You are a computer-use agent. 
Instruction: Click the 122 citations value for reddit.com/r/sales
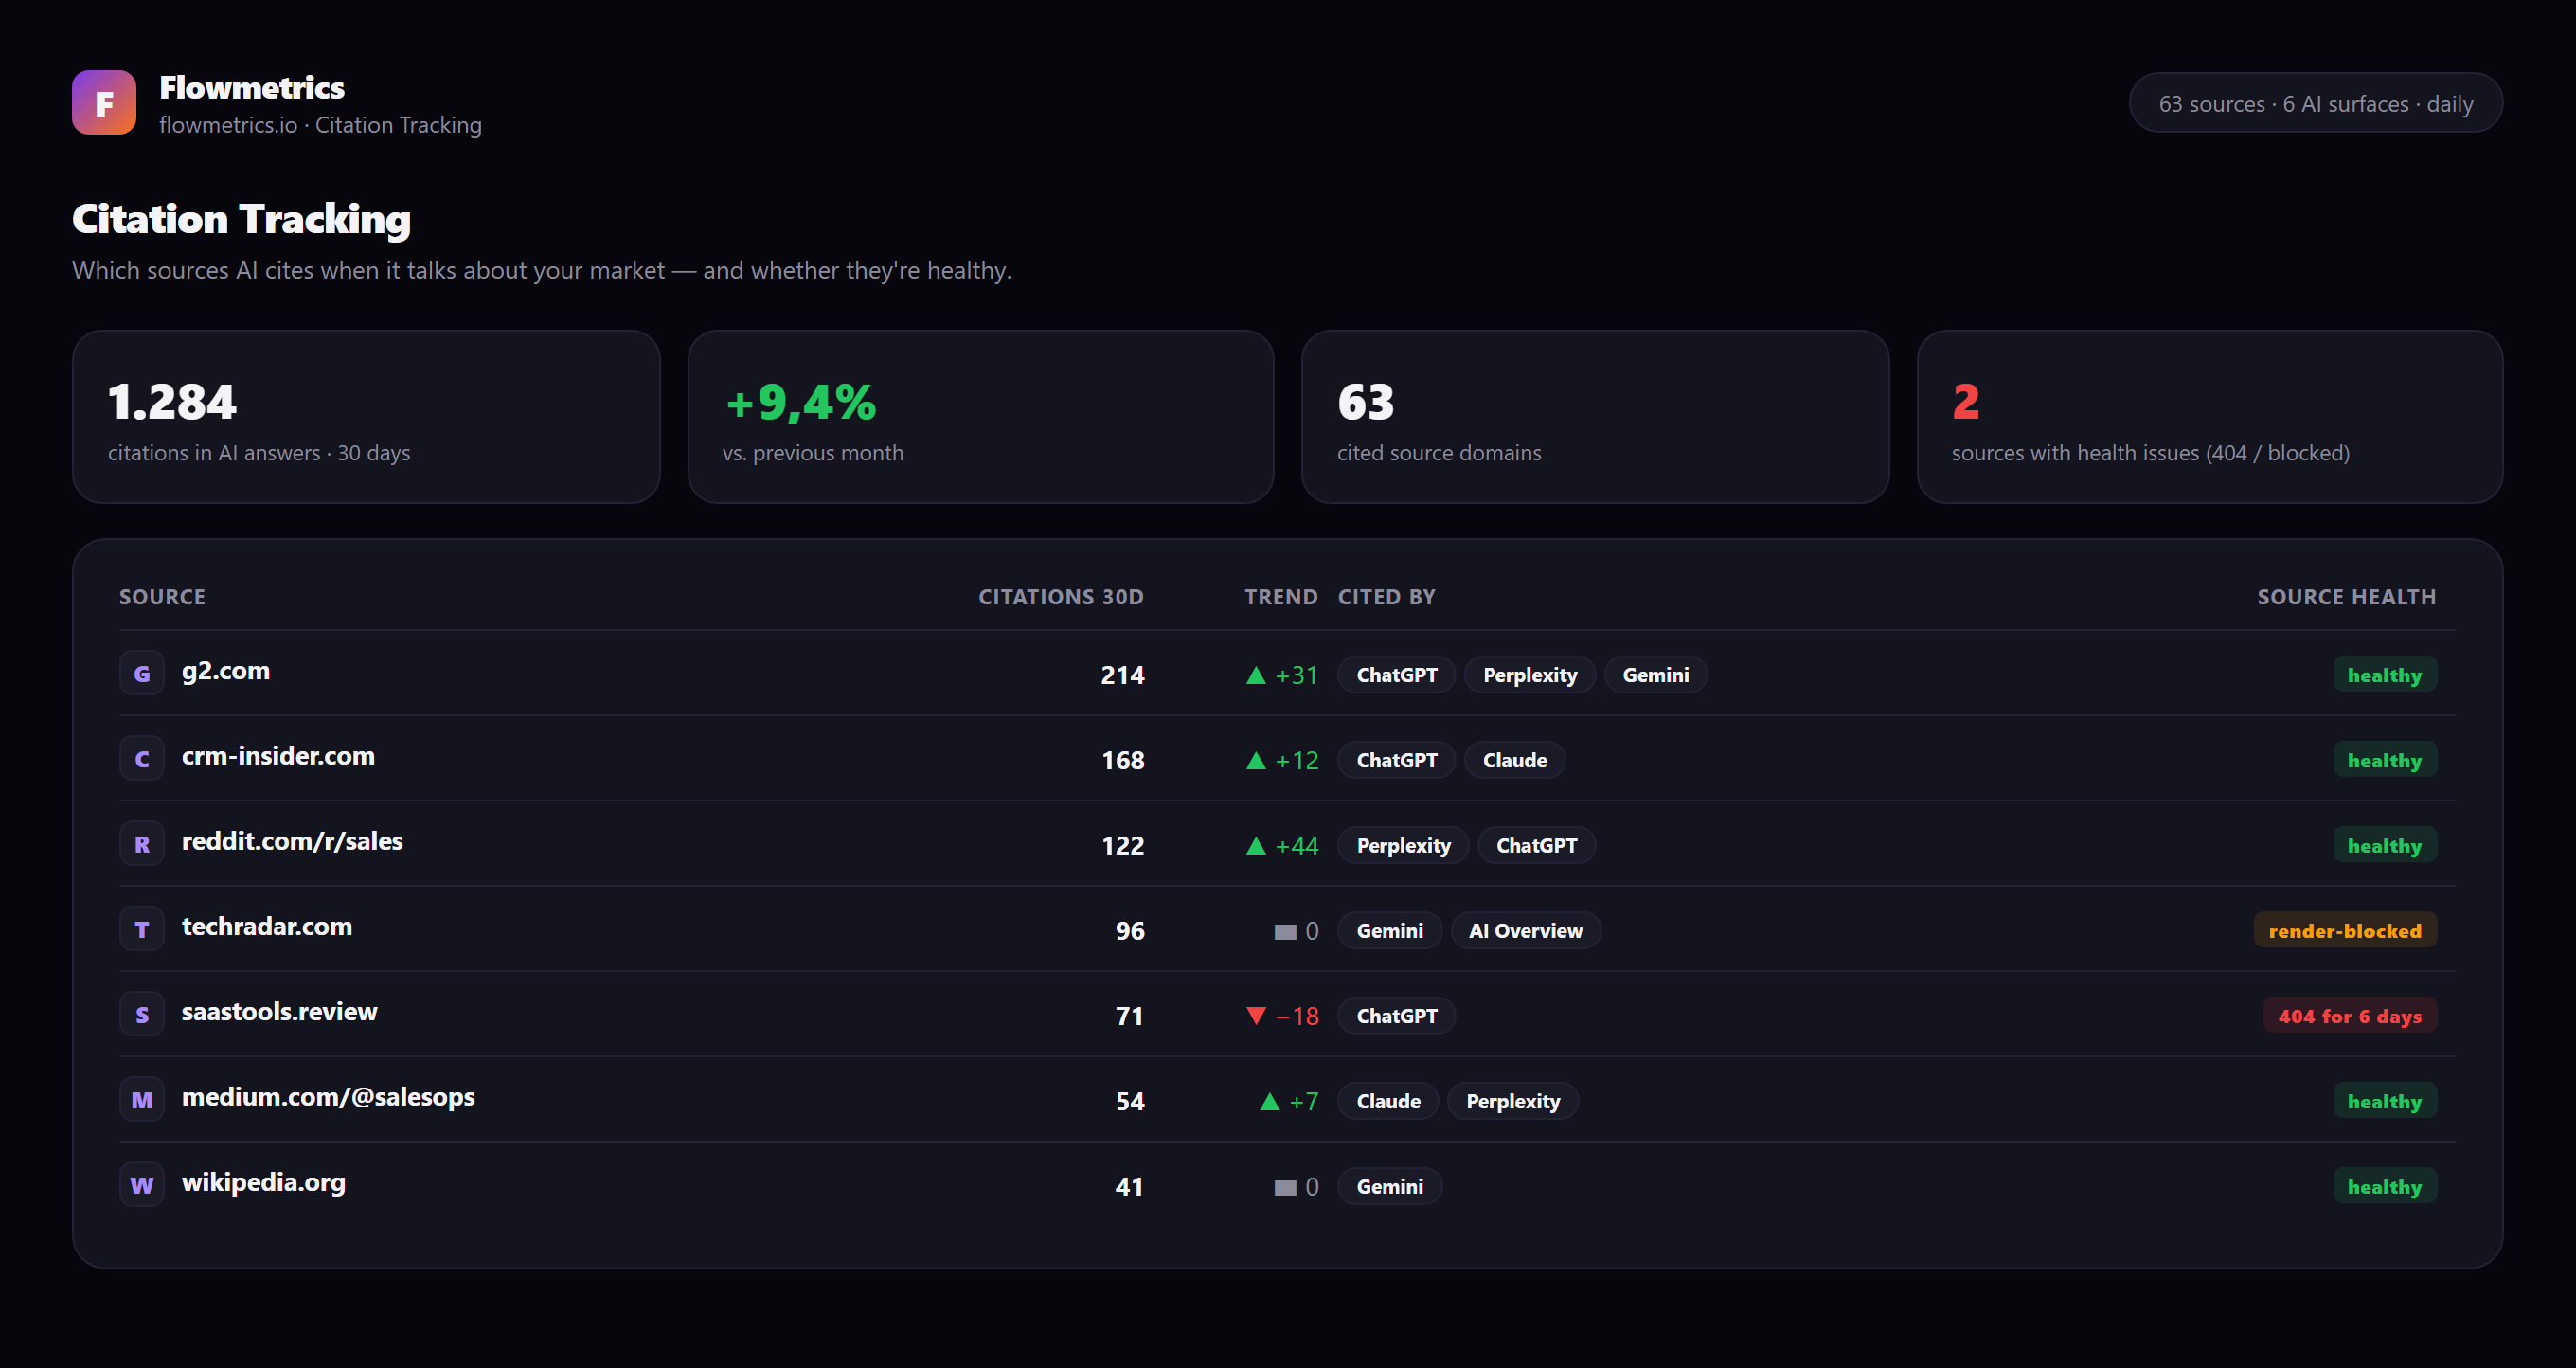(x=1122, y=845)
